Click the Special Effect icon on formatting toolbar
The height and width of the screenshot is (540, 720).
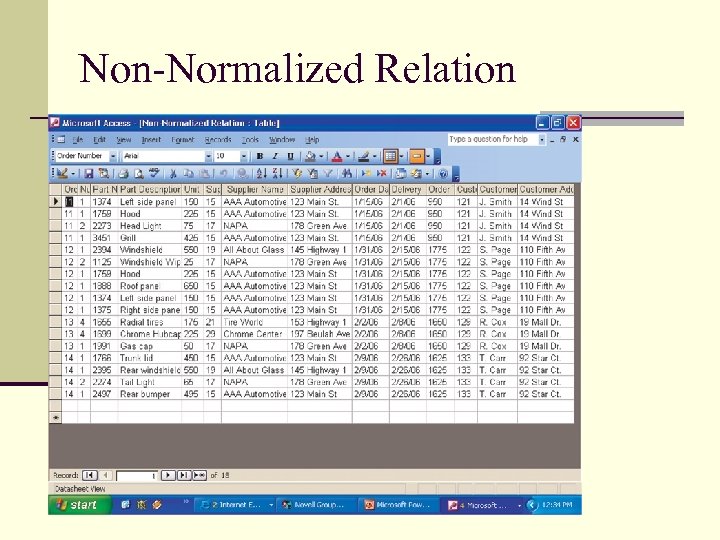[417, 156]
